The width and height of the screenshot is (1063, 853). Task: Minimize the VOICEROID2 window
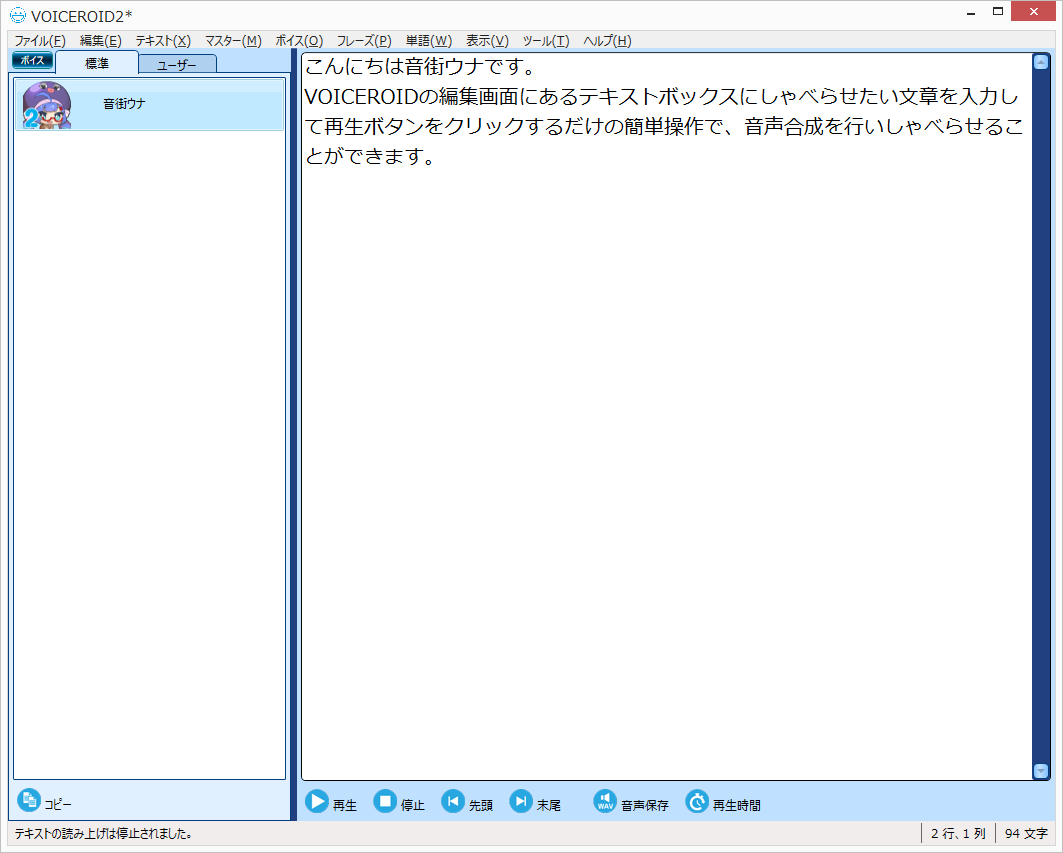[971, 12]
